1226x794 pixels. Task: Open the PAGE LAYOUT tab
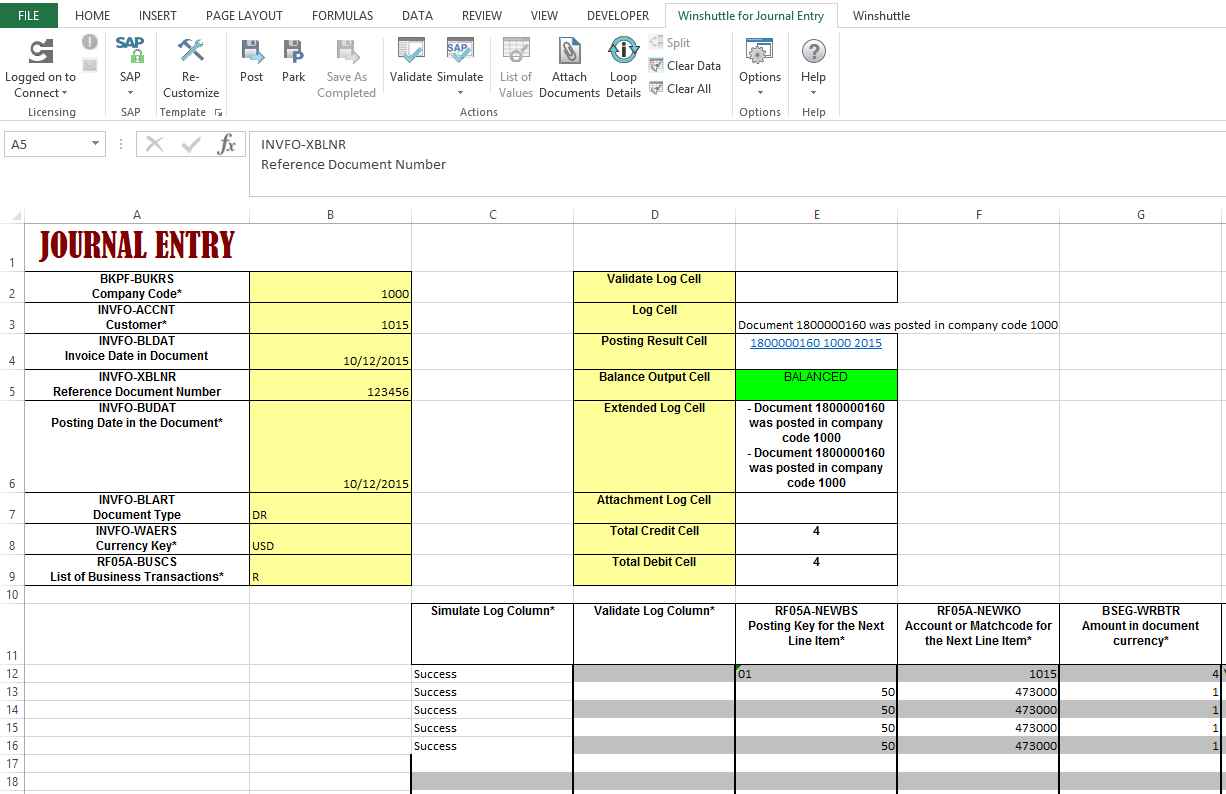click(244, 16)
